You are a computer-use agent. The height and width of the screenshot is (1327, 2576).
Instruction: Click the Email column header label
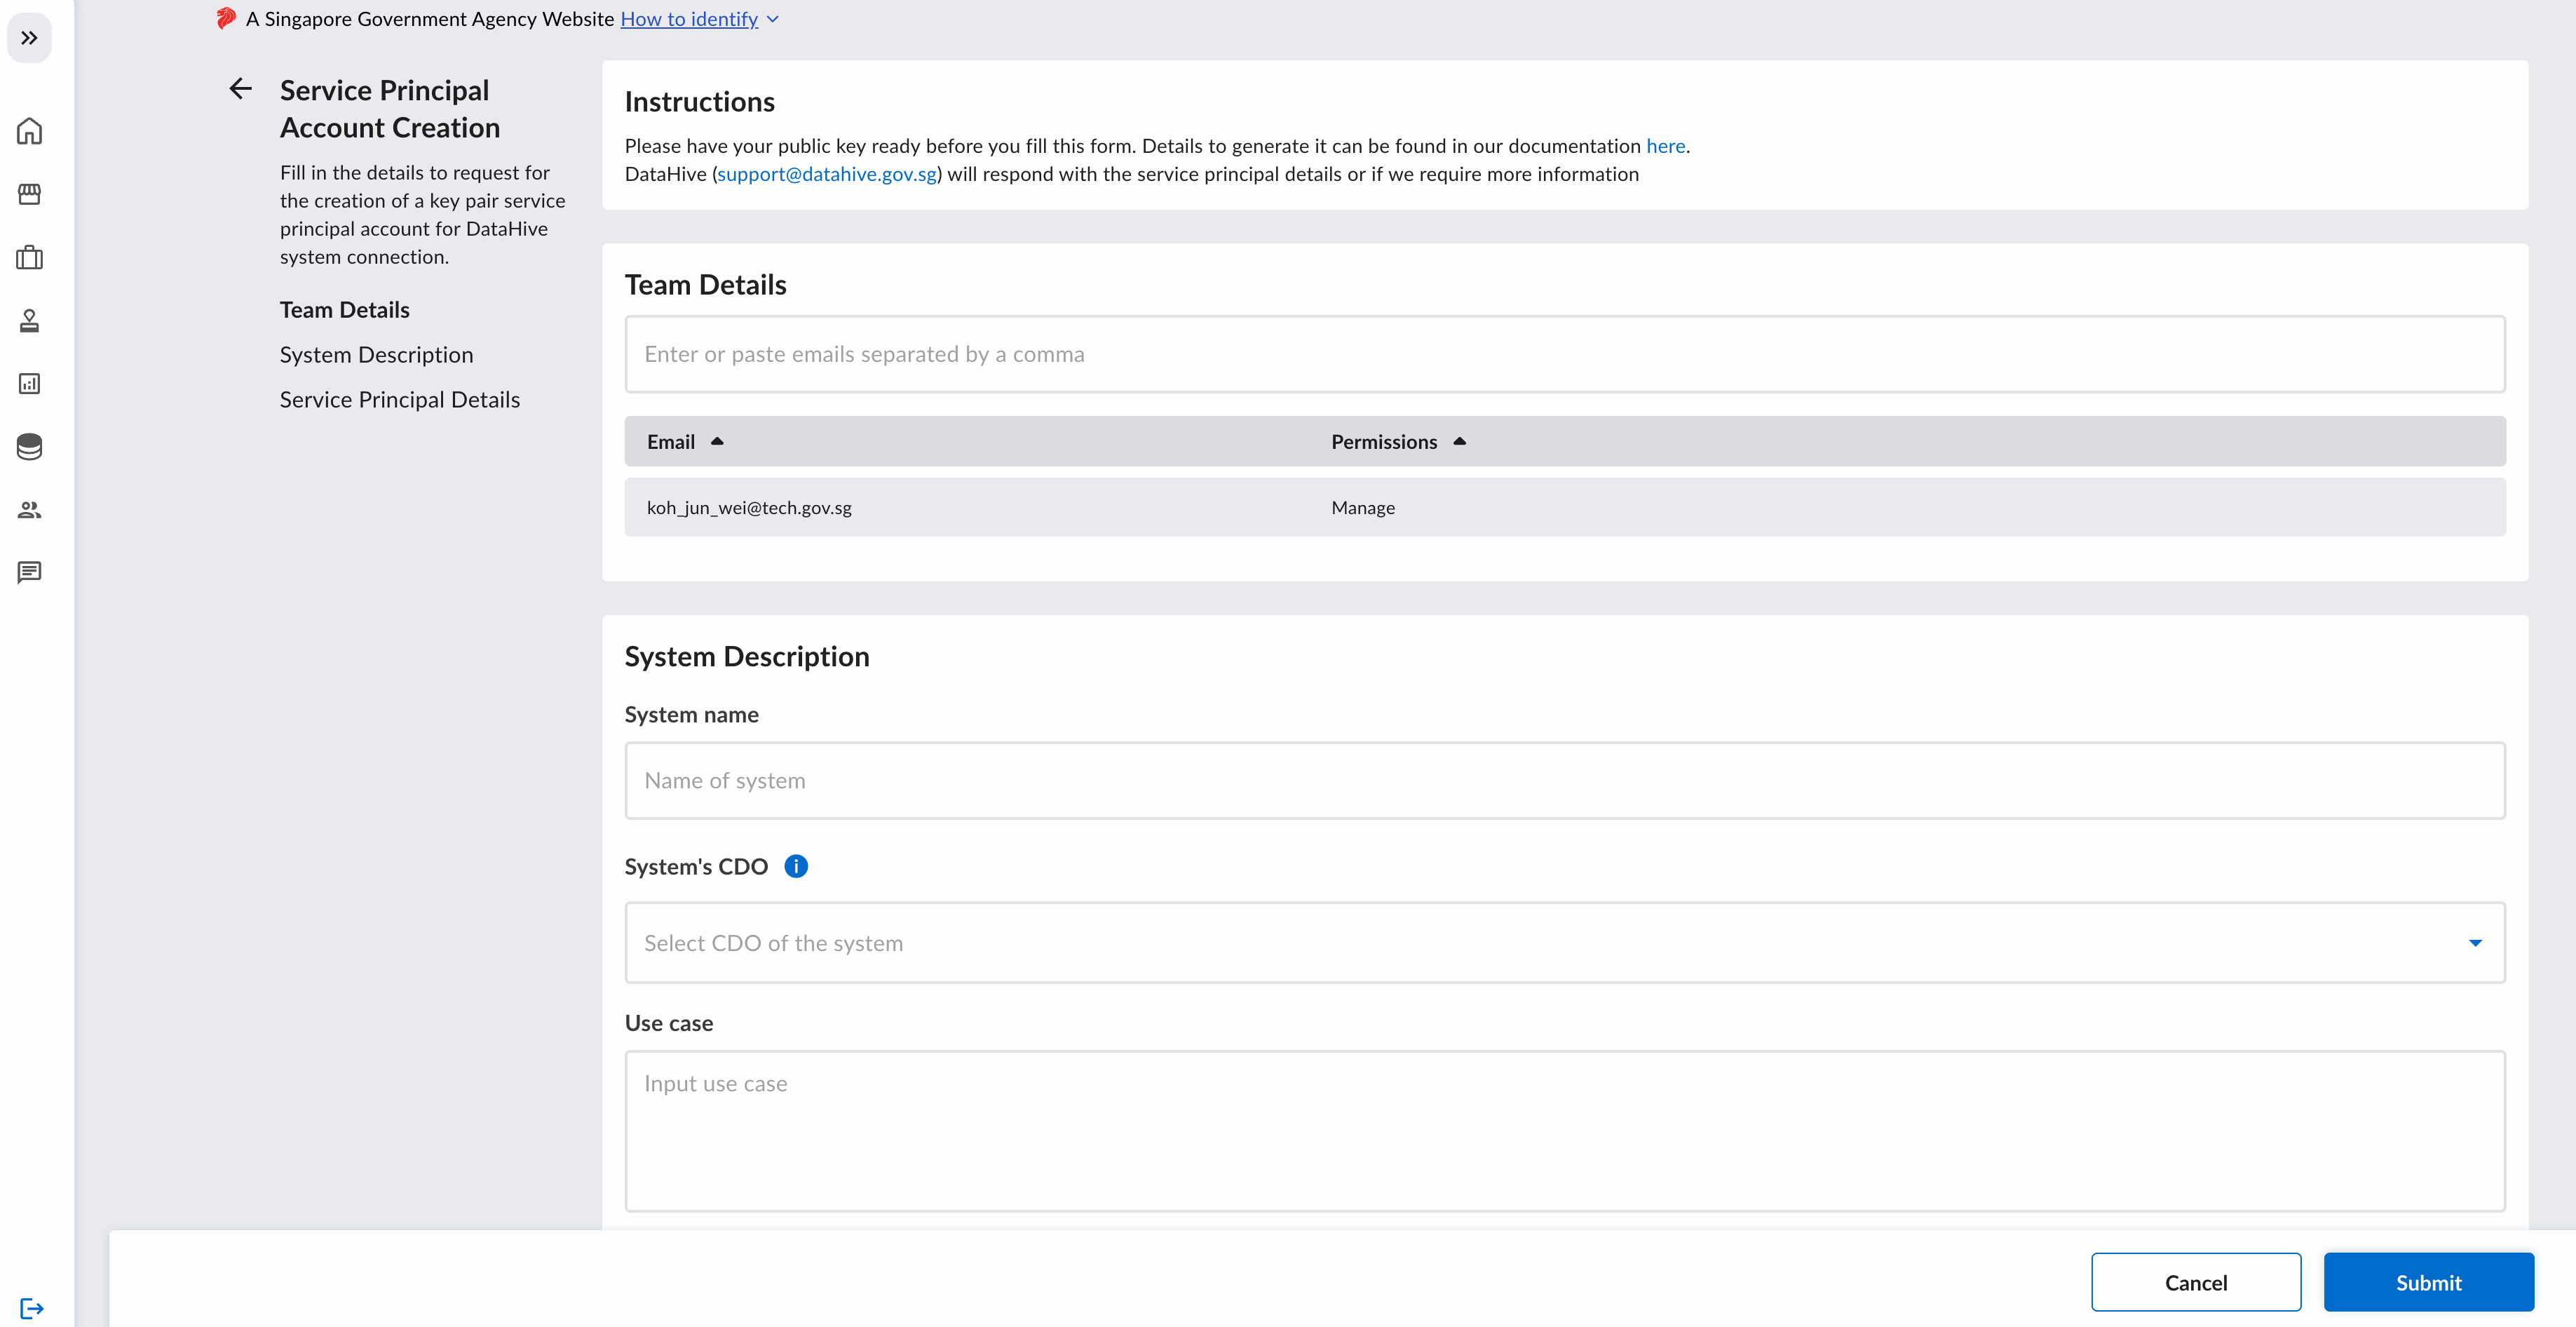670,442
